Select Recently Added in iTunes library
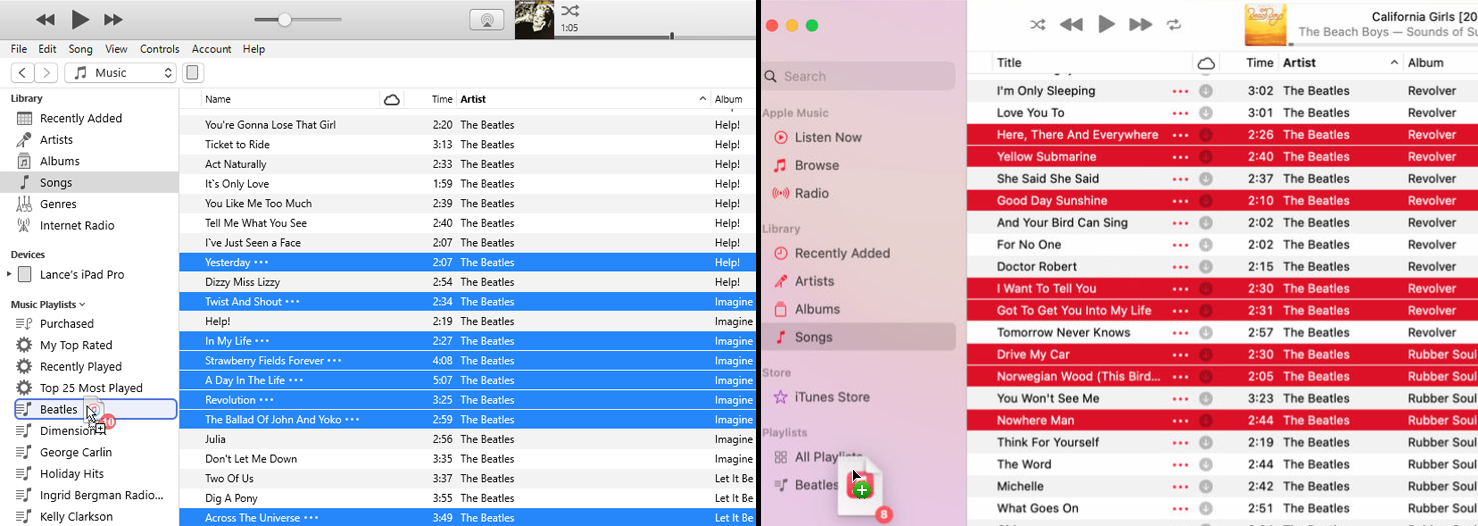This screenshot has width=1478, height=526. (80, 118)
